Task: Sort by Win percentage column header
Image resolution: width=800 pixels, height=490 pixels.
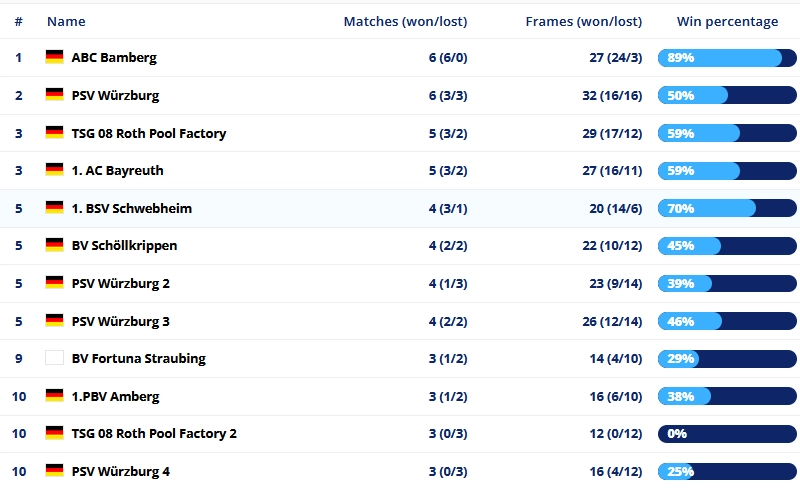Action: click(x=727, y=21)
